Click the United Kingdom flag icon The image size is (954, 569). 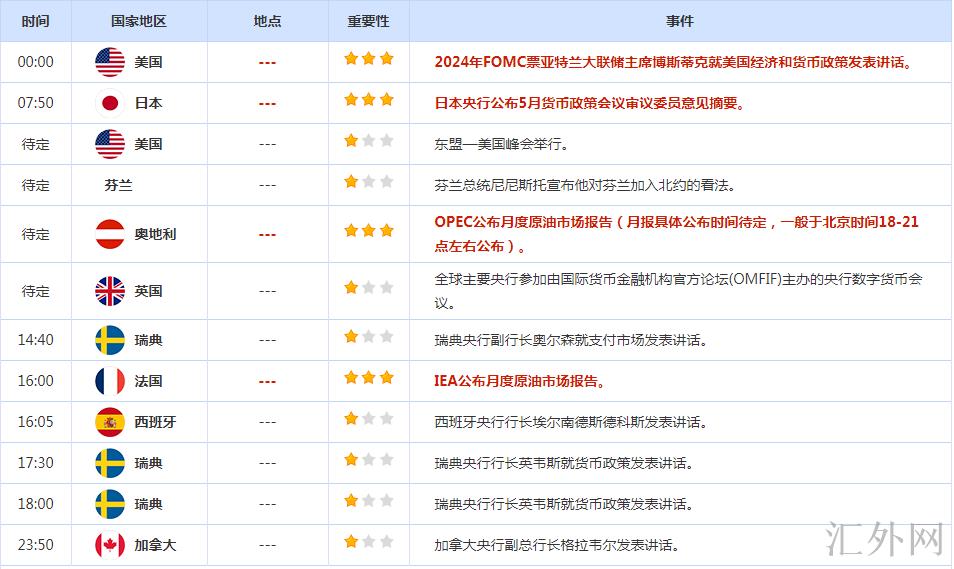click(x=110, y=291)
